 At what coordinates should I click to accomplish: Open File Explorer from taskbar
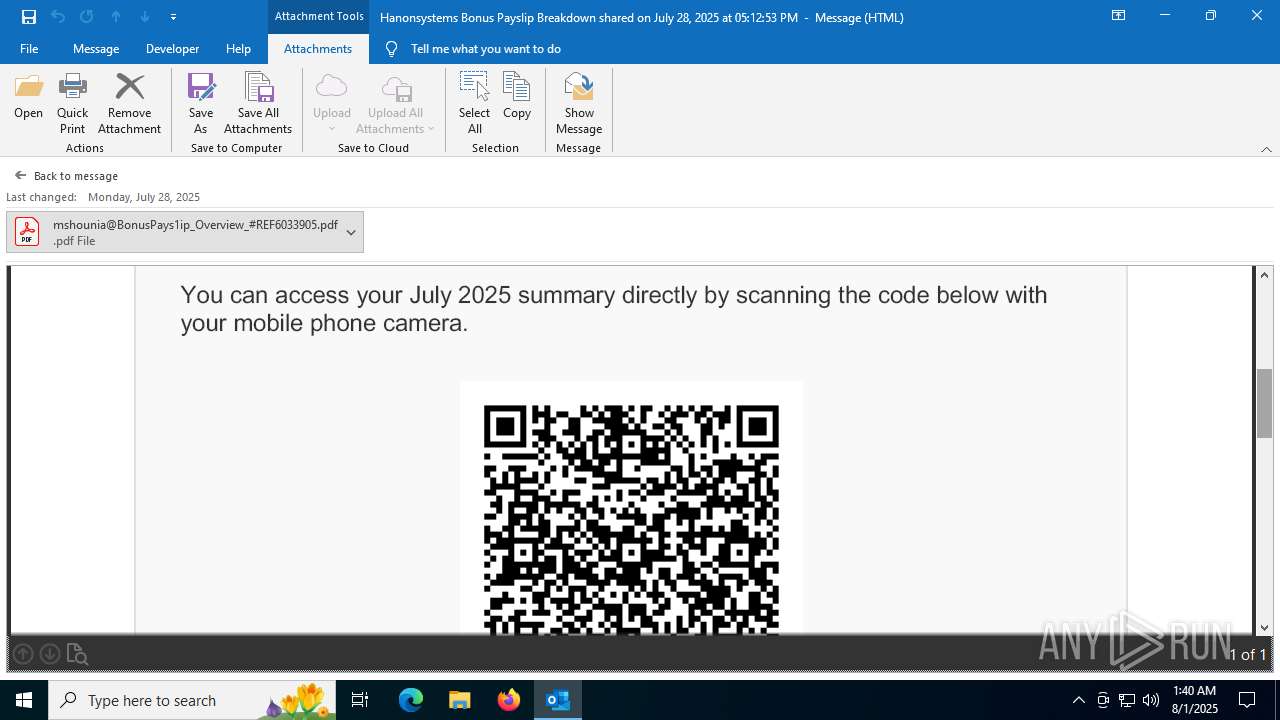(x=459, y=700)
